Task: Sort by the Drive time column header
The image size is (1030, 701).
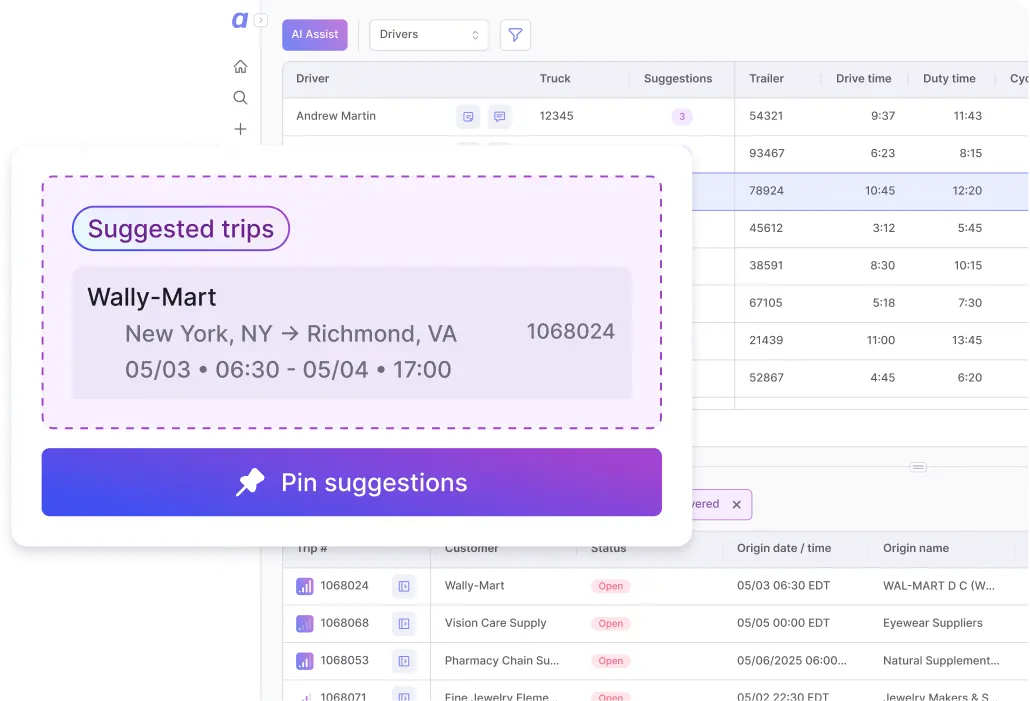Action: point(864,79)
